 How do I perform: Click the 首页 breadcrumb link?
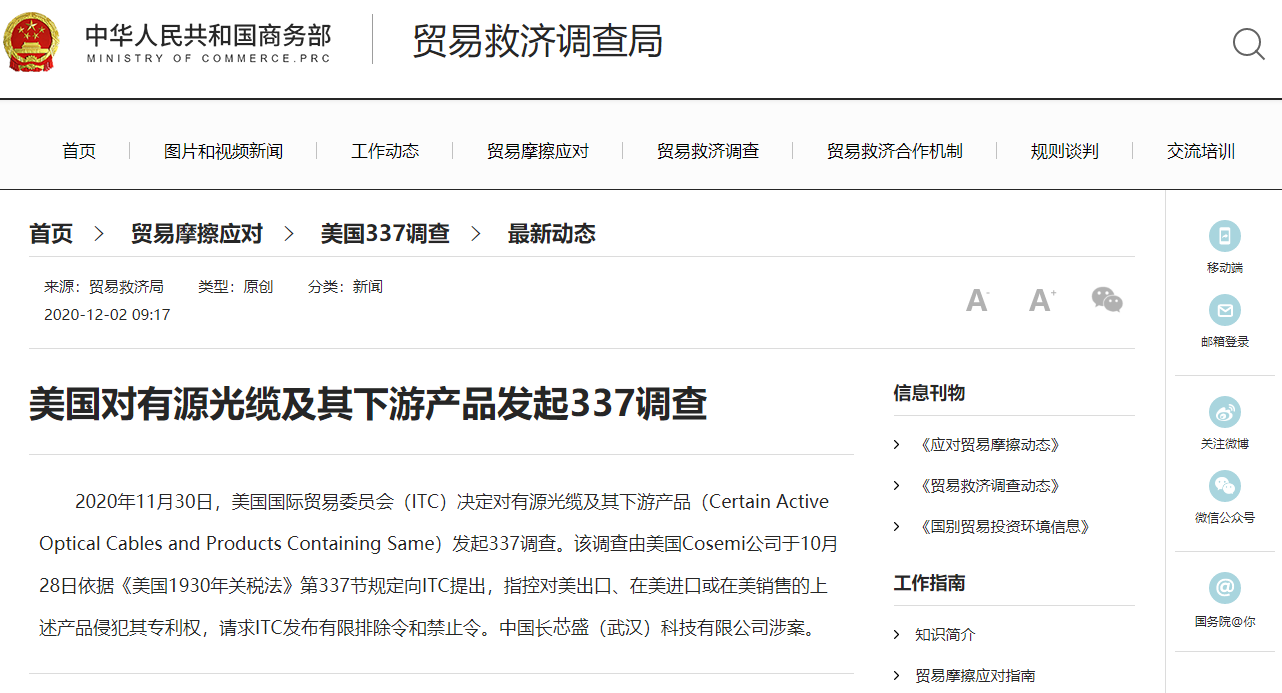tap(50, 233)
